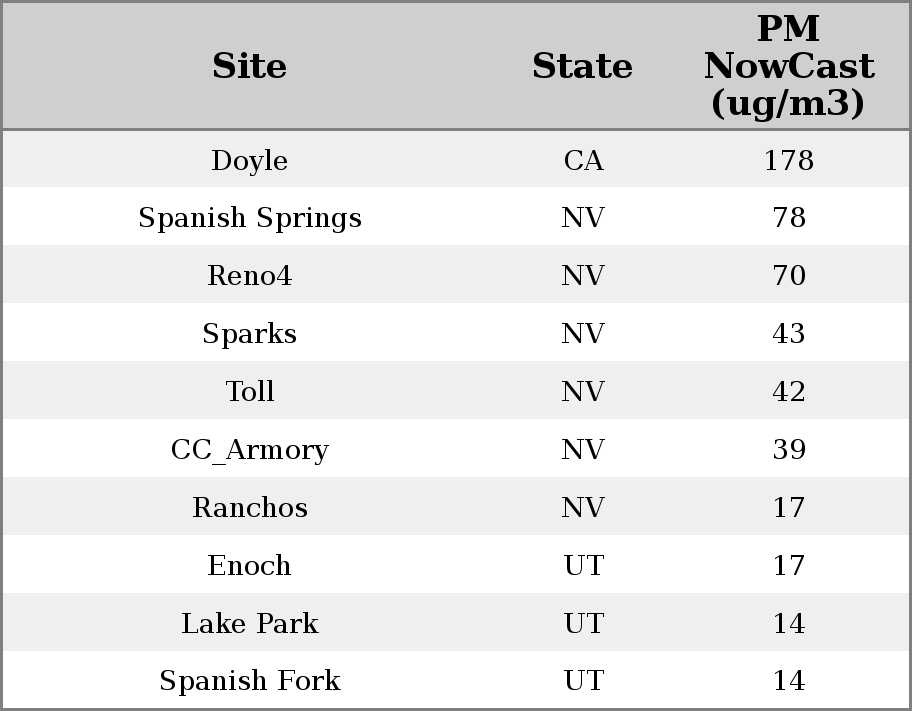Screen dimensions: 912x711
Task: Select the PM value 43 for Sparks
Action: [x=788, y=334]
